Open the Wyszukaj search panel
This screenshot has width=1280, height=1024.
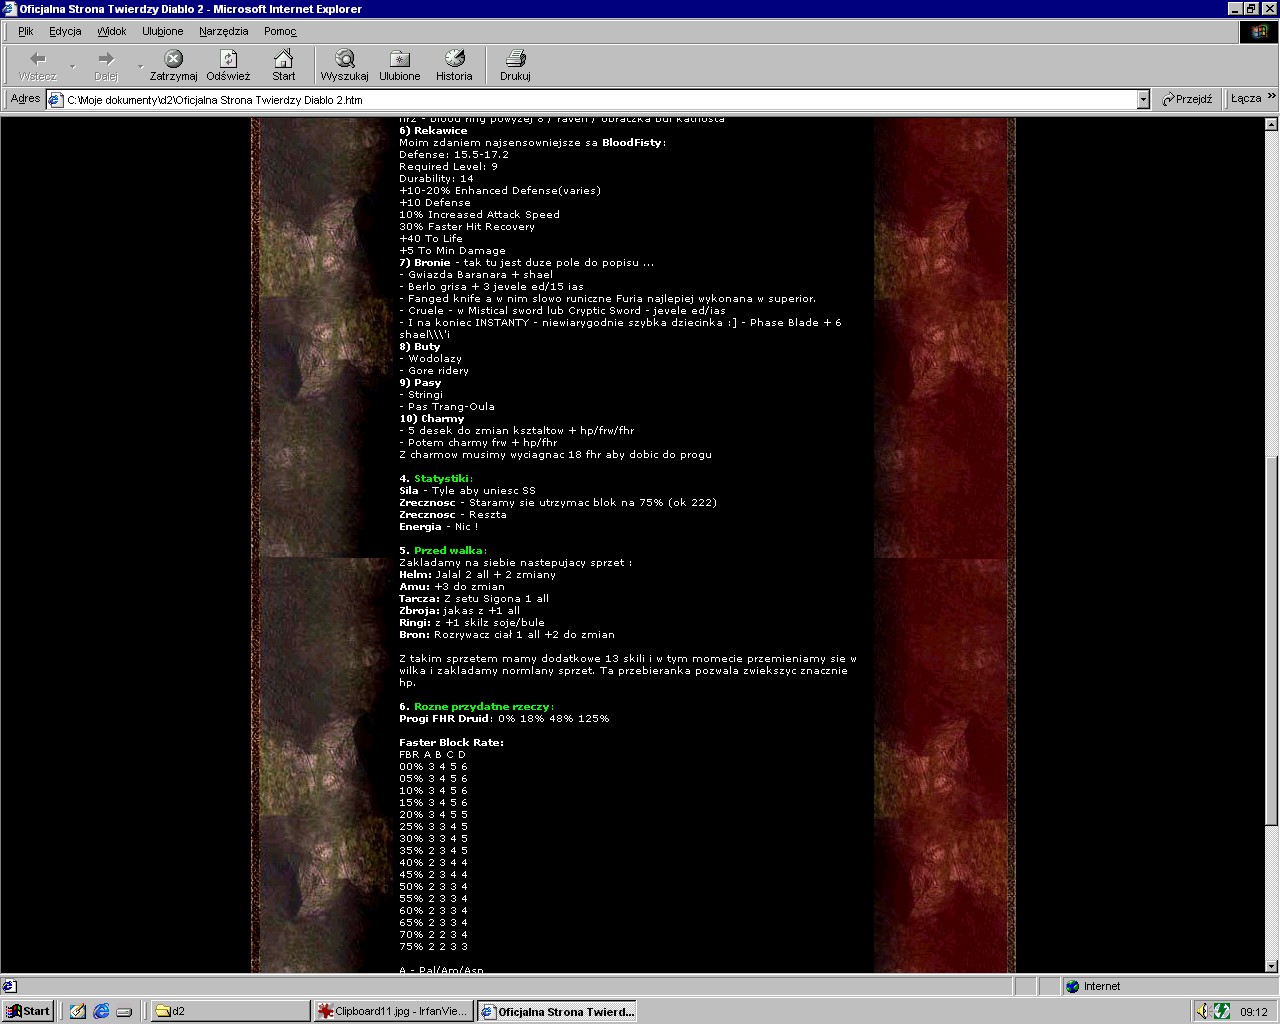click(344, 59)
